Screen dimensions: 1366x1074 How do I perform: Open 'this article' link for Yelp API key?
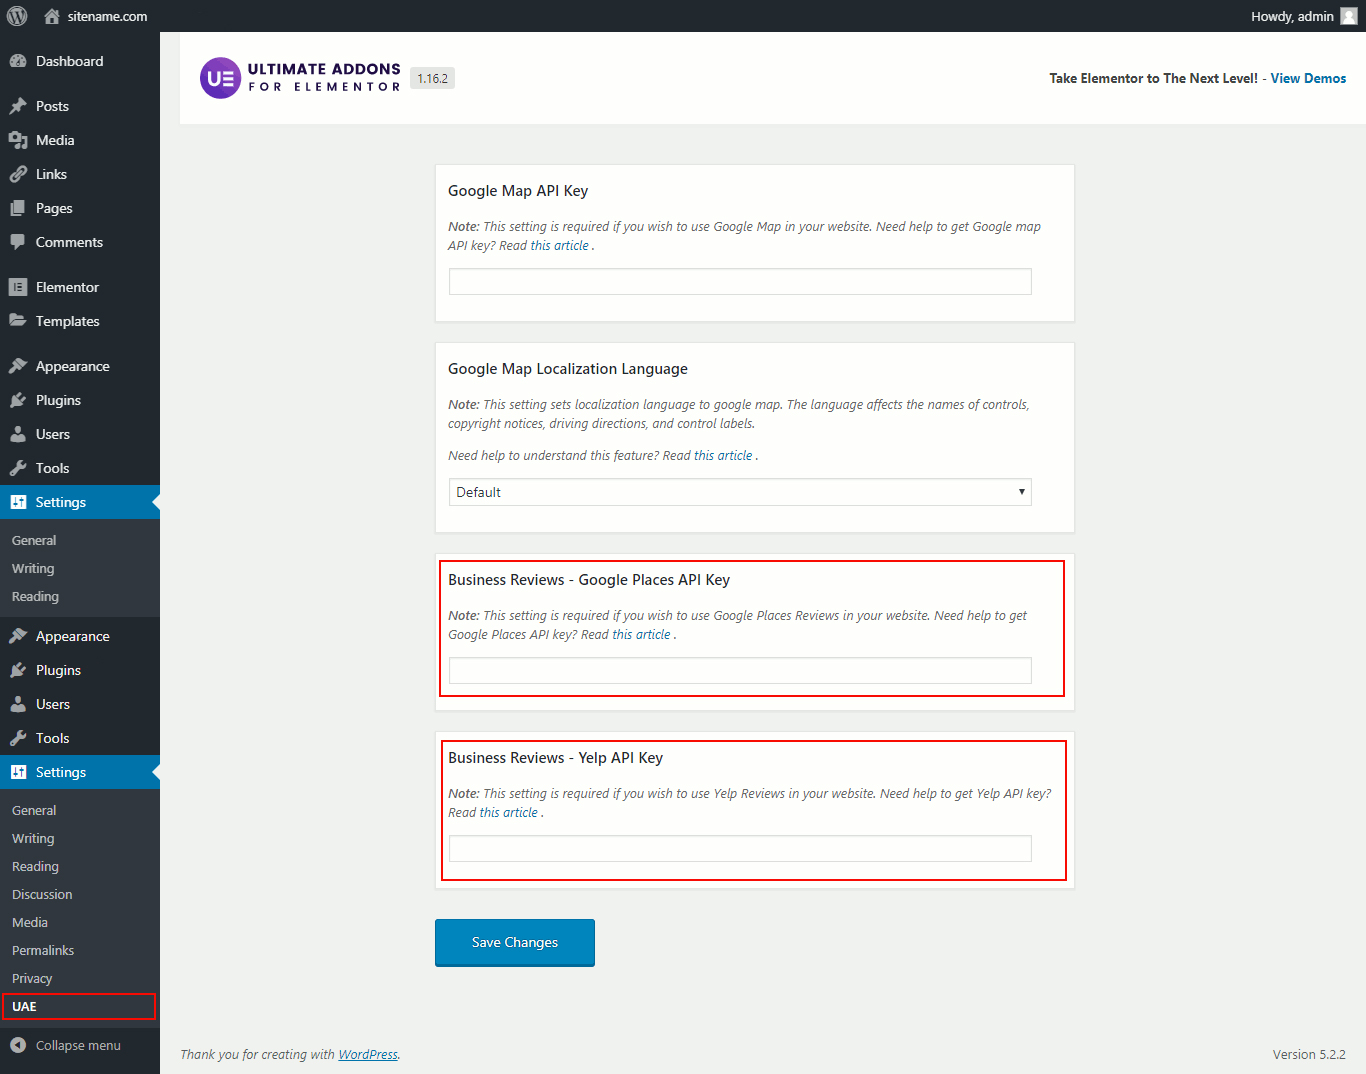point(509,812)
